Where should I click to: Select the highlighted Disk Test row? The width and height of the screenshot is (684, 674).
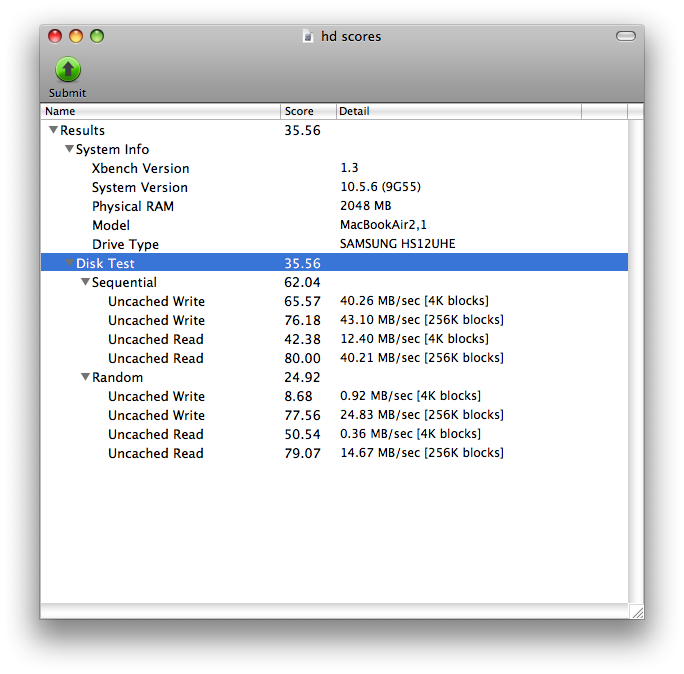pyautogui.click(x=335, y=263)
